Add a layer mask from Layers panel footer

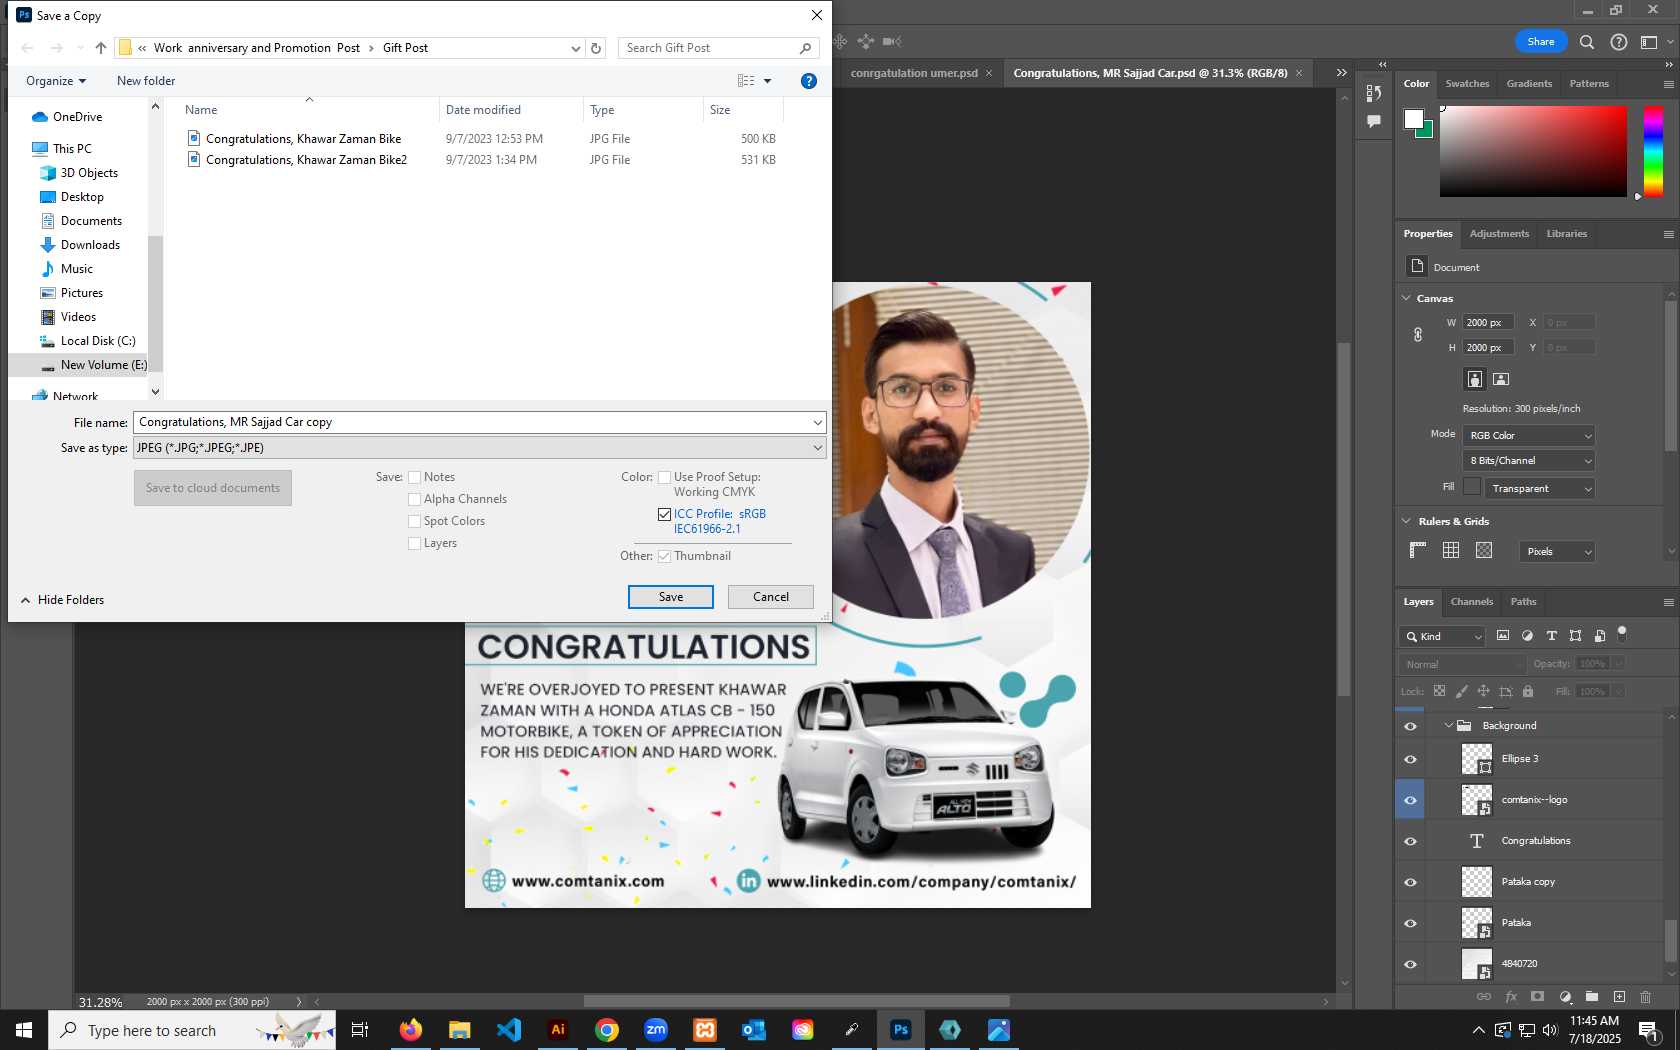pos(1538,997)
